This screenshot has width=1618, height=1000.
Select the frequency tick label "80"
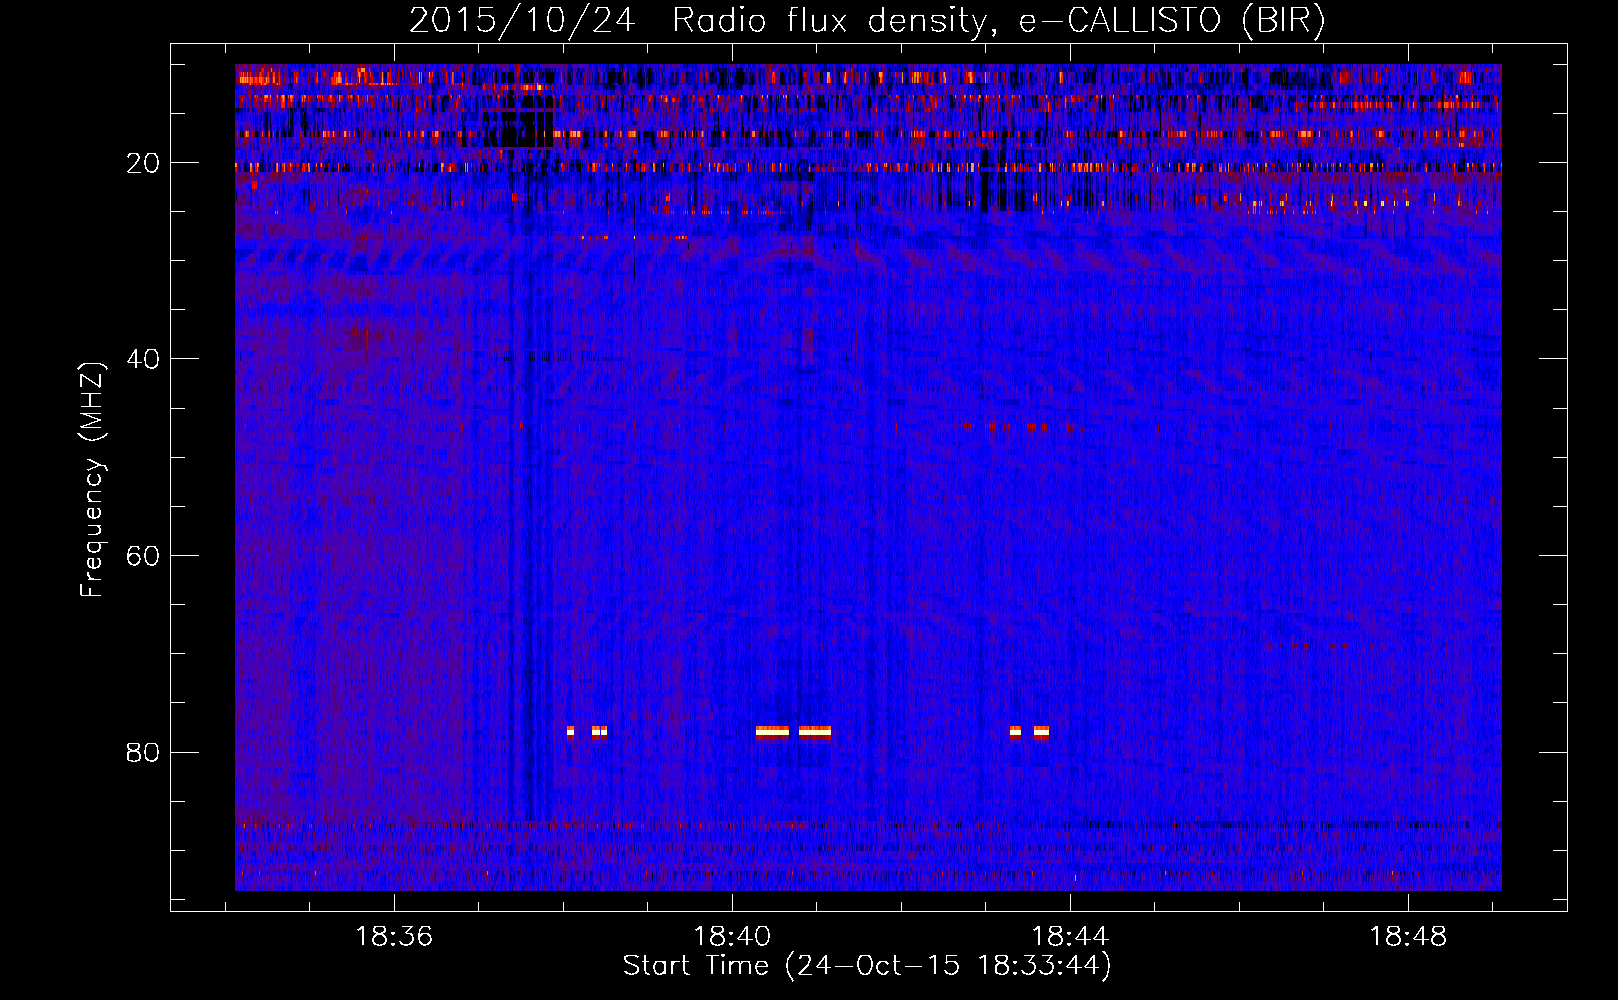point(143,752)
